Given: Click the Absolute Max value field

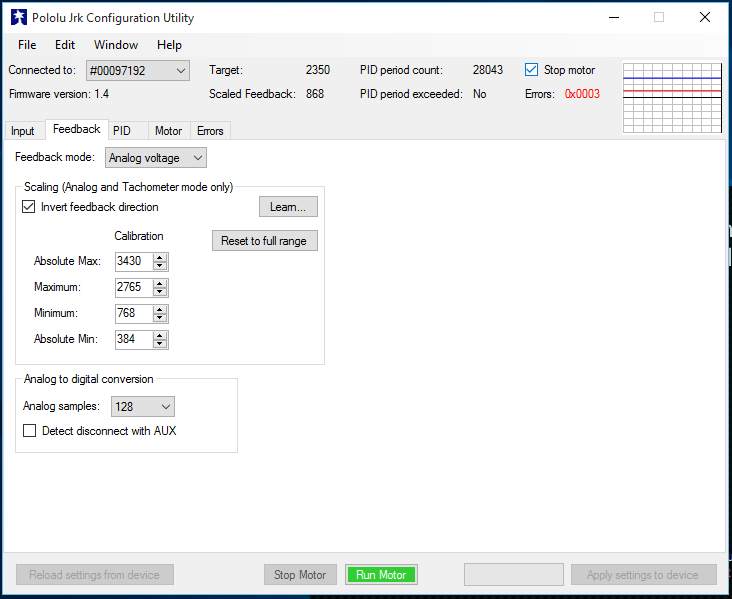Looking at the screenshot, I should click(134, 261).
